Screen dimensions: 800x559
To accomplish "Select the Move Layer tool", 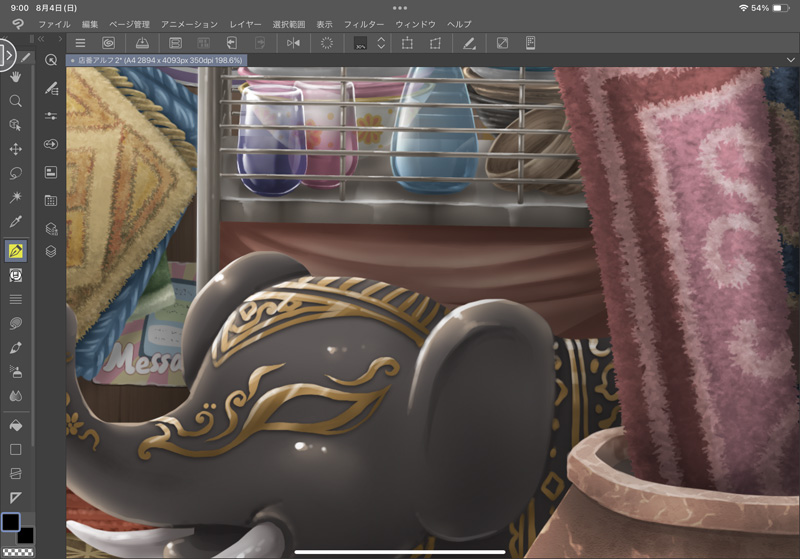I will click(16, 149).
